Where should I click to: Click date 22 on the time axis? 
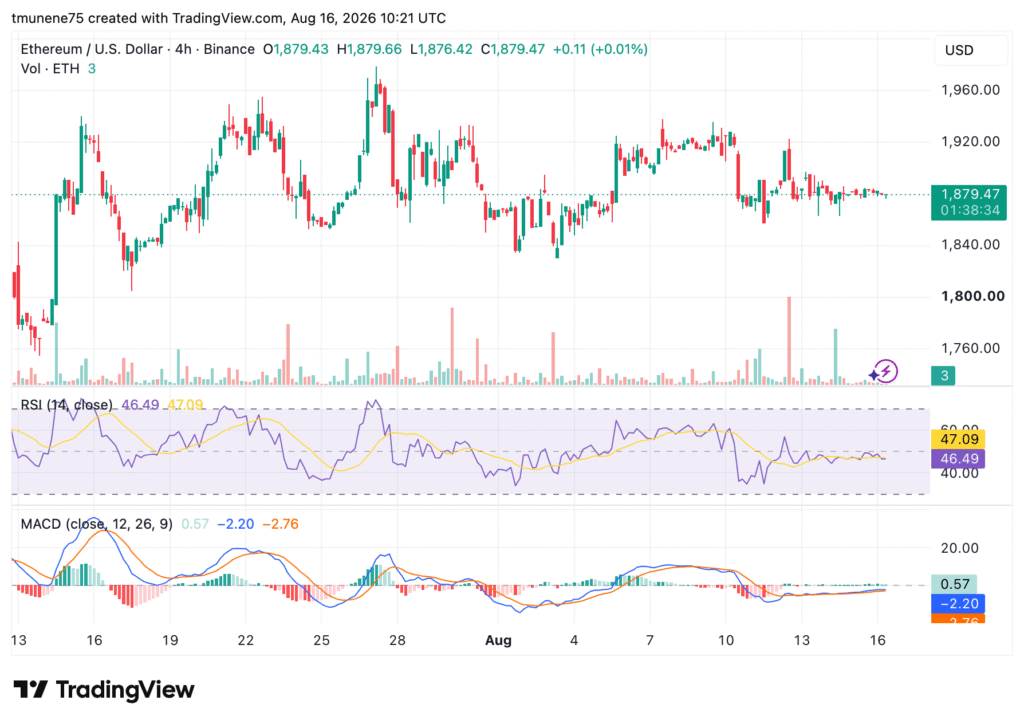click(x=246, y=640)
